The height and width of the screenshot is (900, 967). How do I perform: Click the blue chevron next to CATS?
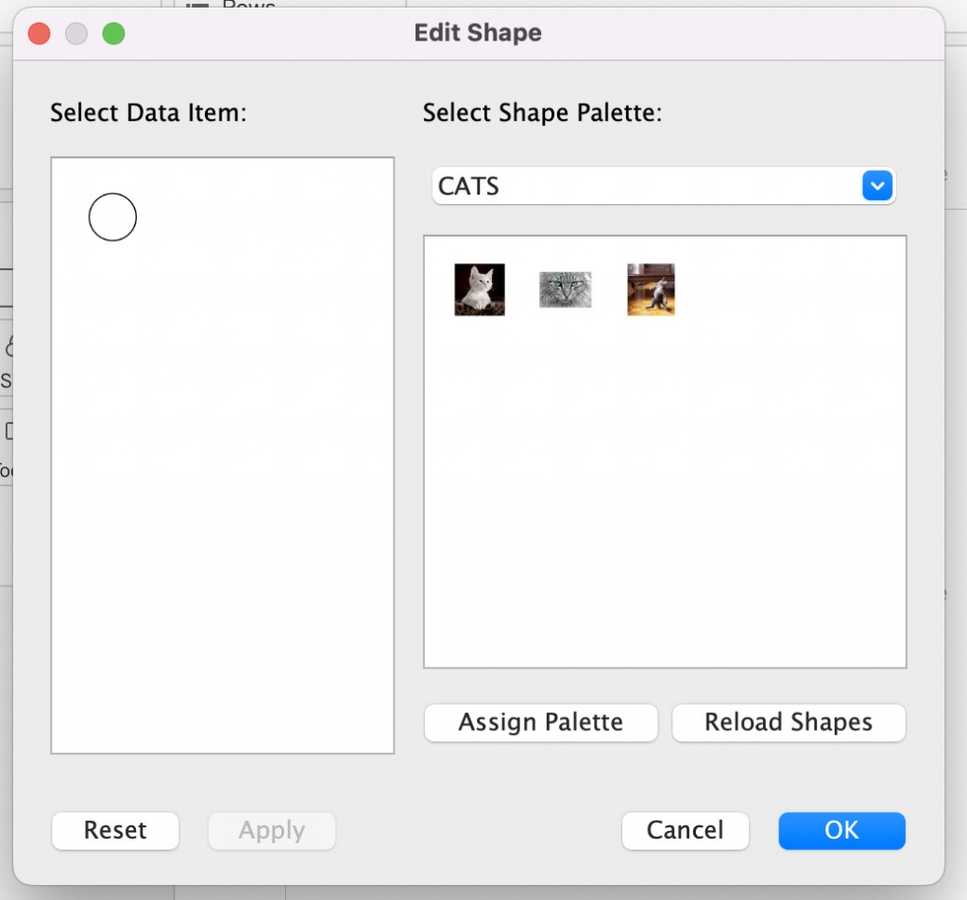click(x=877, y=185)
